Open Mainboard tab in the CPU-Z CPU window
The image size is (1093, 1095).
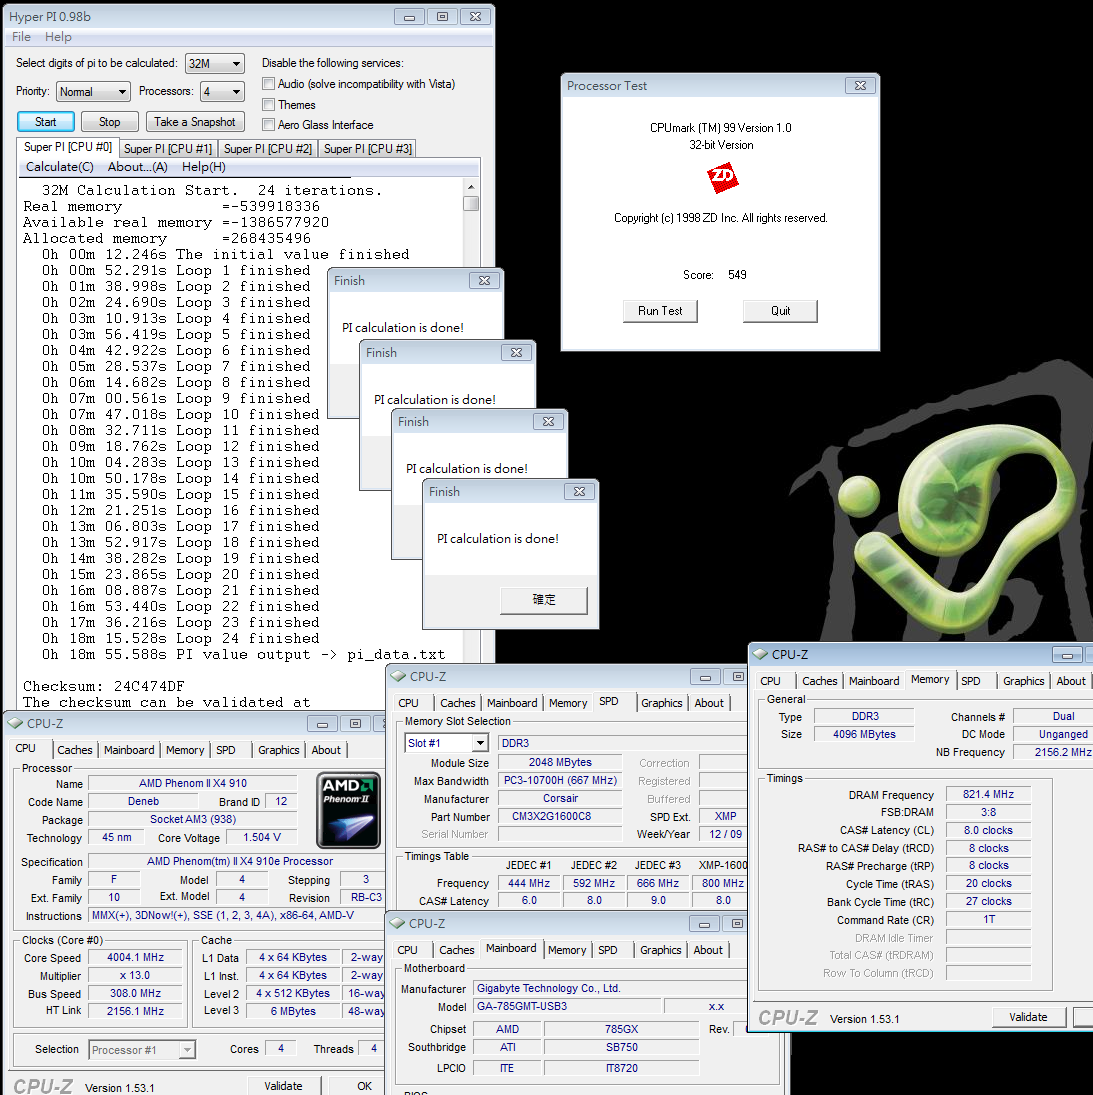click(129, 750)
